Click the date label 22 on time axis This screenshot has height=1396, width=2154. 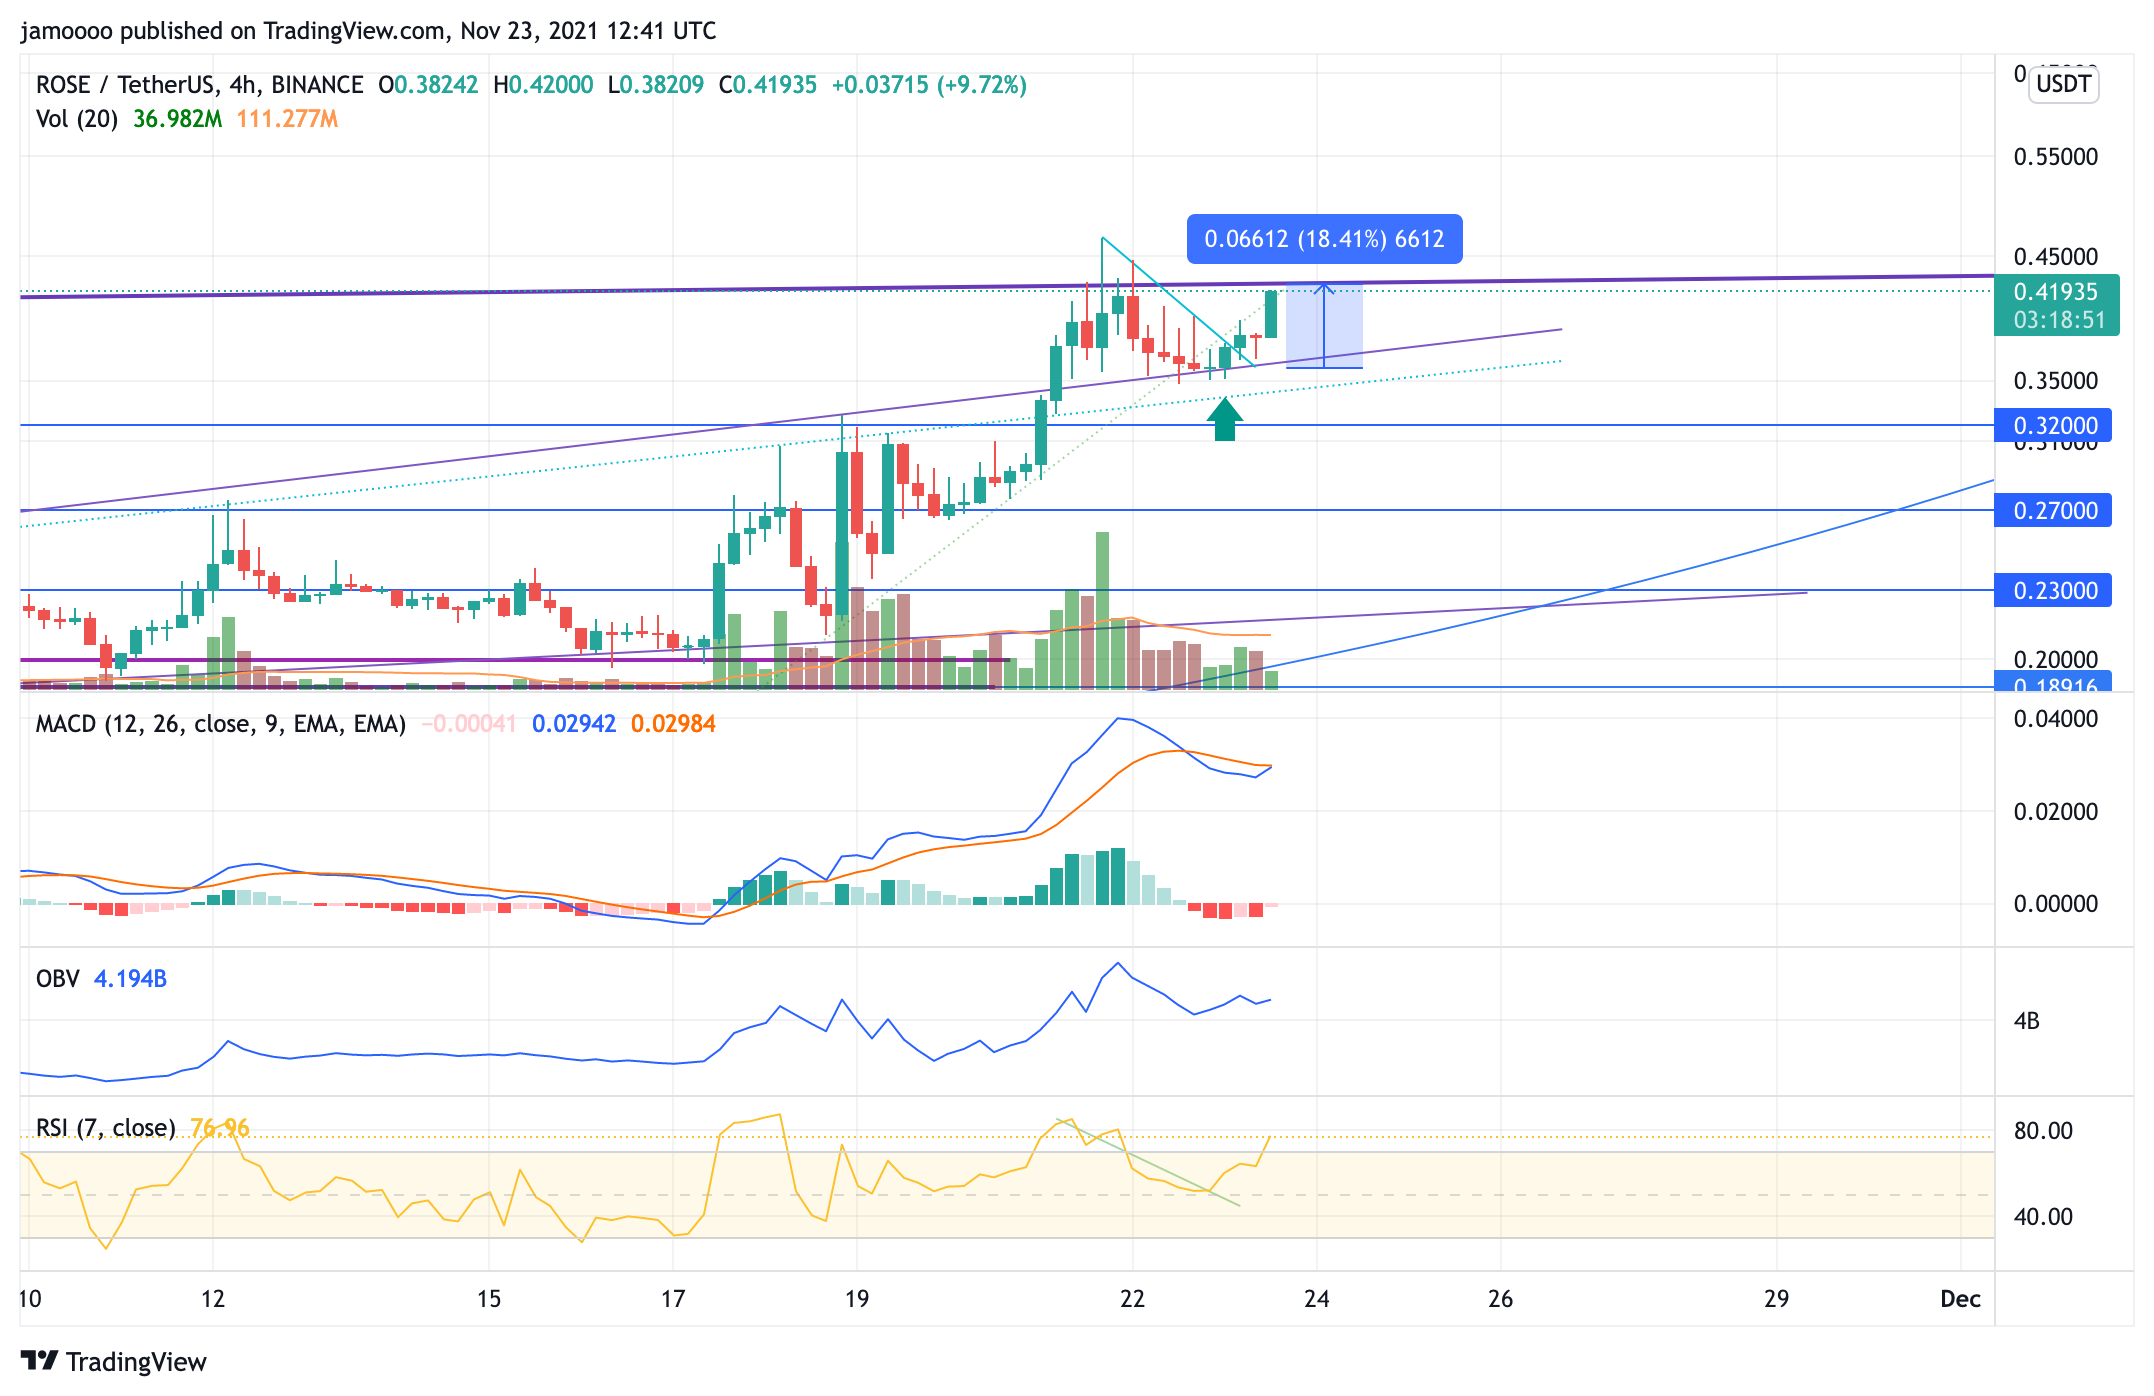1132,1299
